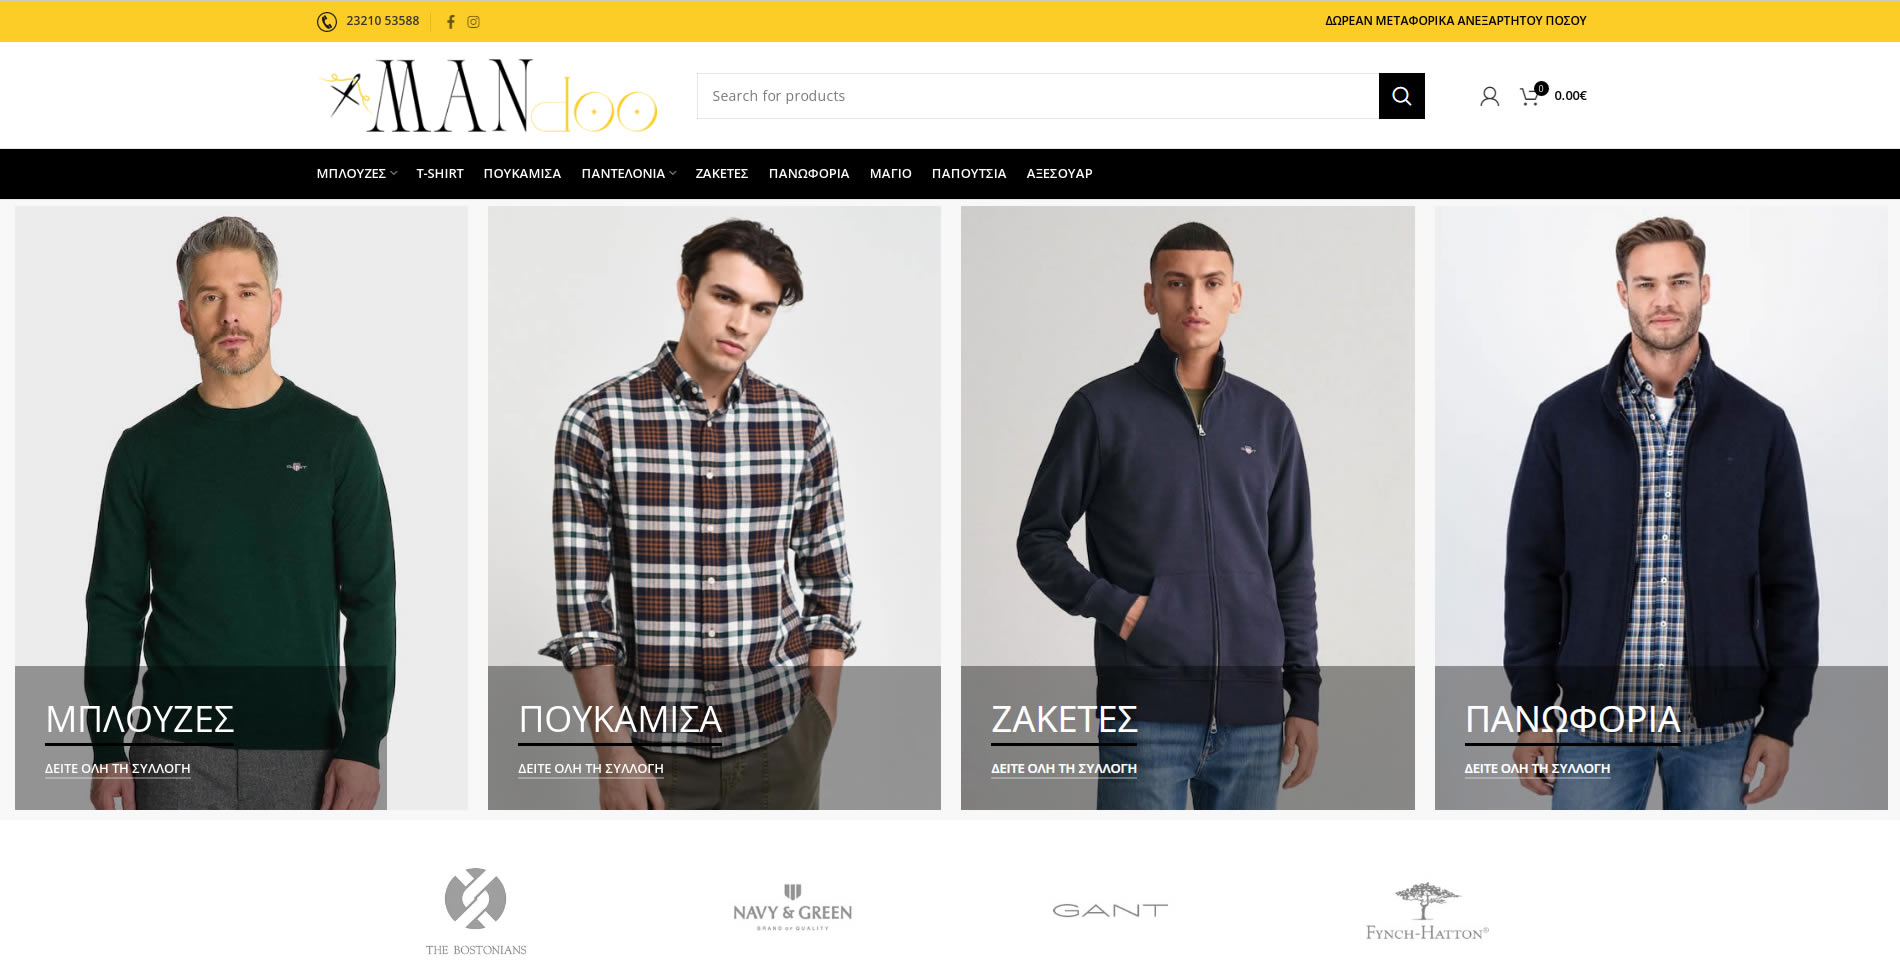The image size is (1900, 965).
Task: Open the Instagram social icon
Action: (x=474, y=22)
